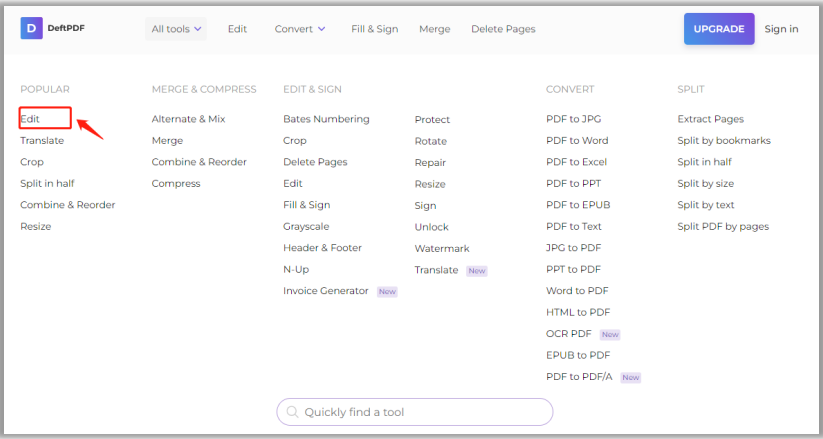This screenshot has width=823, height=439.
Task: Click the DeftPDF logo icon
Action: pyautogui.click(x=31, y=28)
